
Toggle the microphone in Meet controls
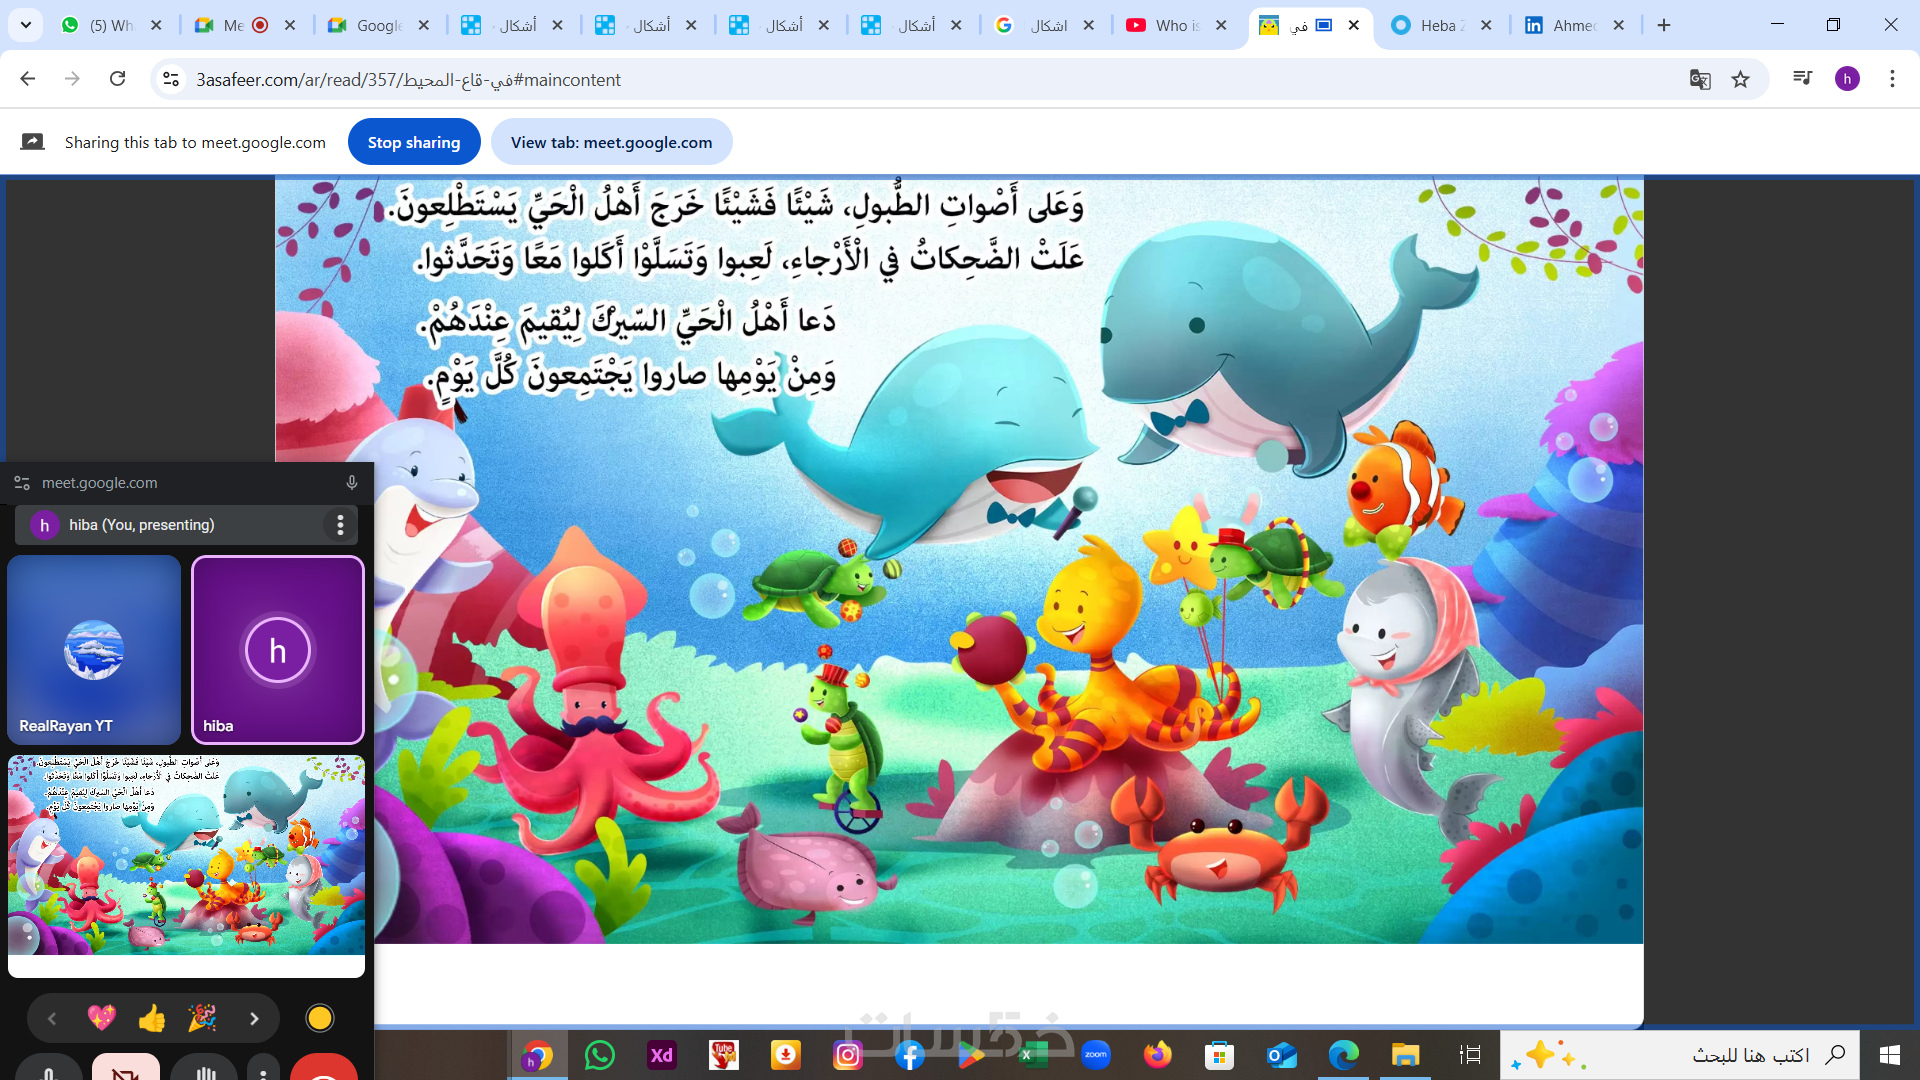tap(49, 1072)
